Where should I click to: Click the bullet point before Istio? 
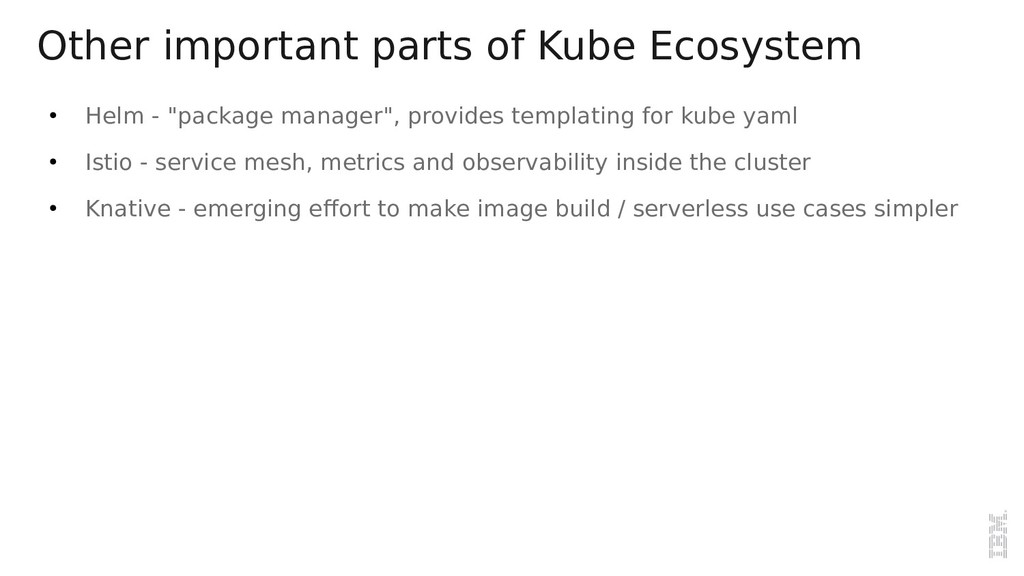click(x=53, y=162)
